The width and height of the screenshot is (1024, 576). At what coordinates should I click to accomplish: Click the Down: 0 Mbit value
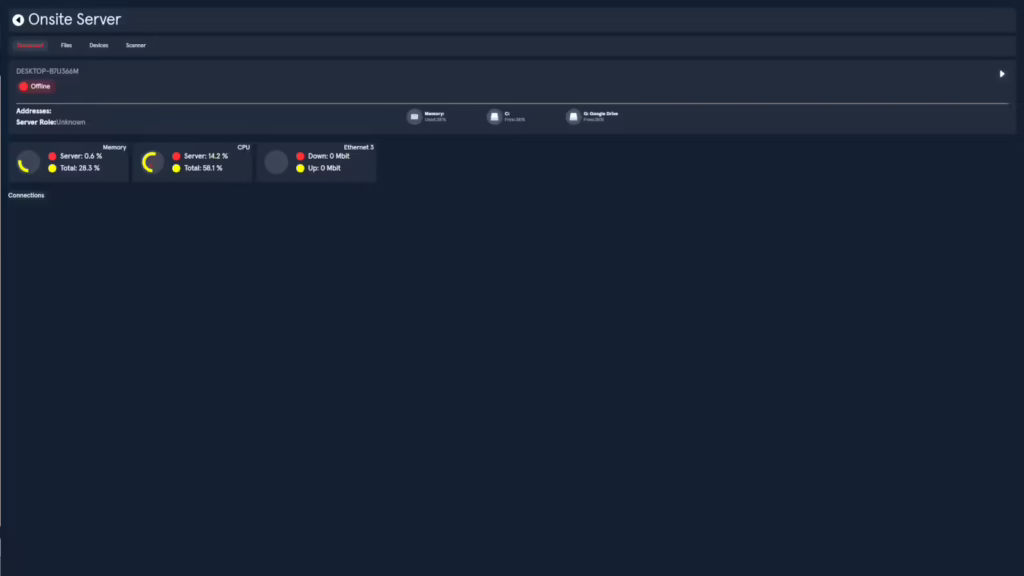[x=328, y=156]
